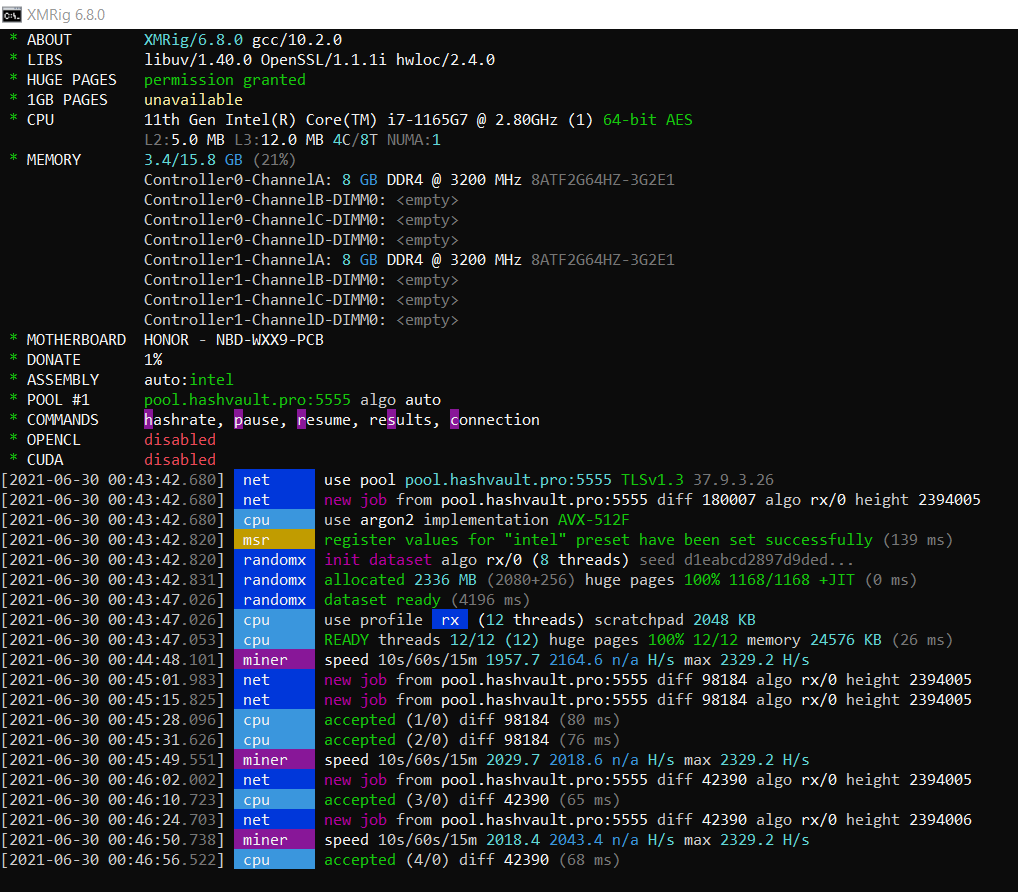1018x892 pixels.
Task: Select the "3.4/15.8 GB" memory usage value
Action: (x=193, y=160)
